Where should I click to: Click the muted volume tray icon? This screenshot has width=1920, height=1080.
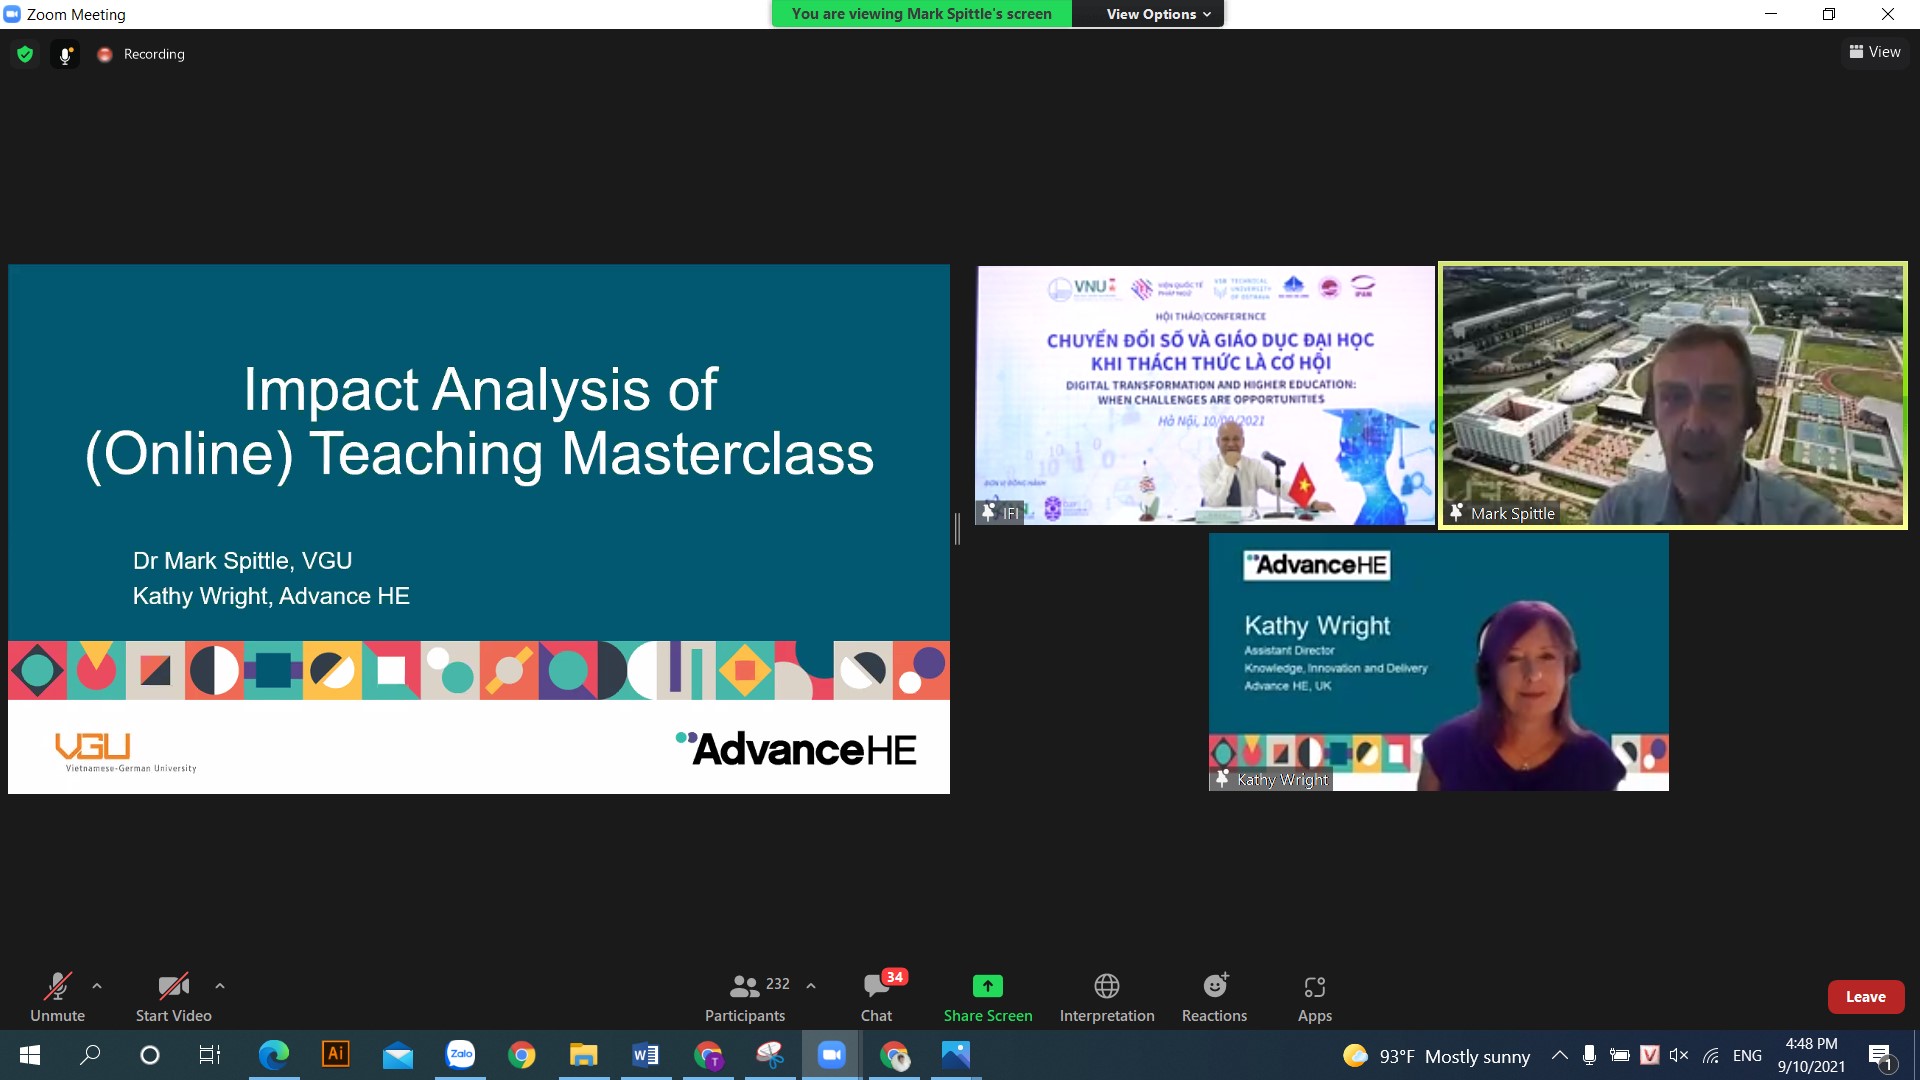point(1679,1055)
